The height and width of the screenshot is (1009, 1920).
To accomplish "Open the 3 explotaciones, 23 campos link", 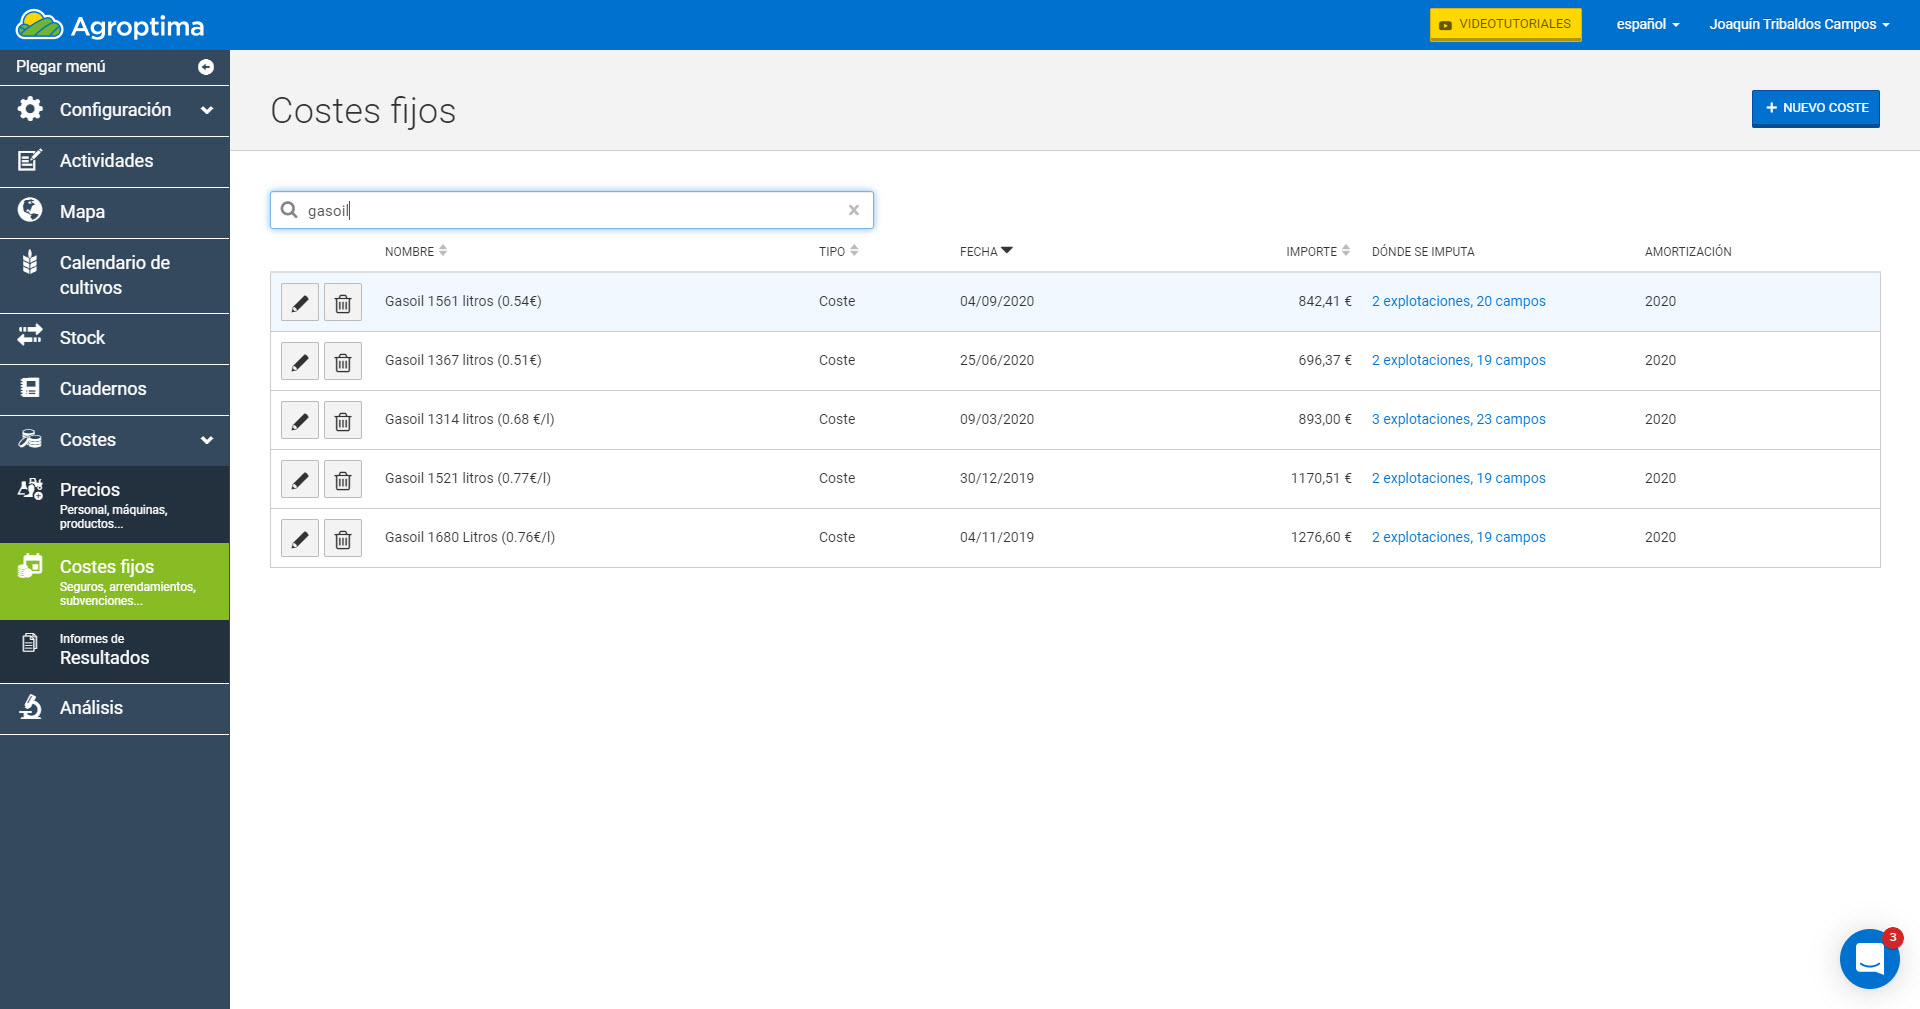I will [1458, 420].
